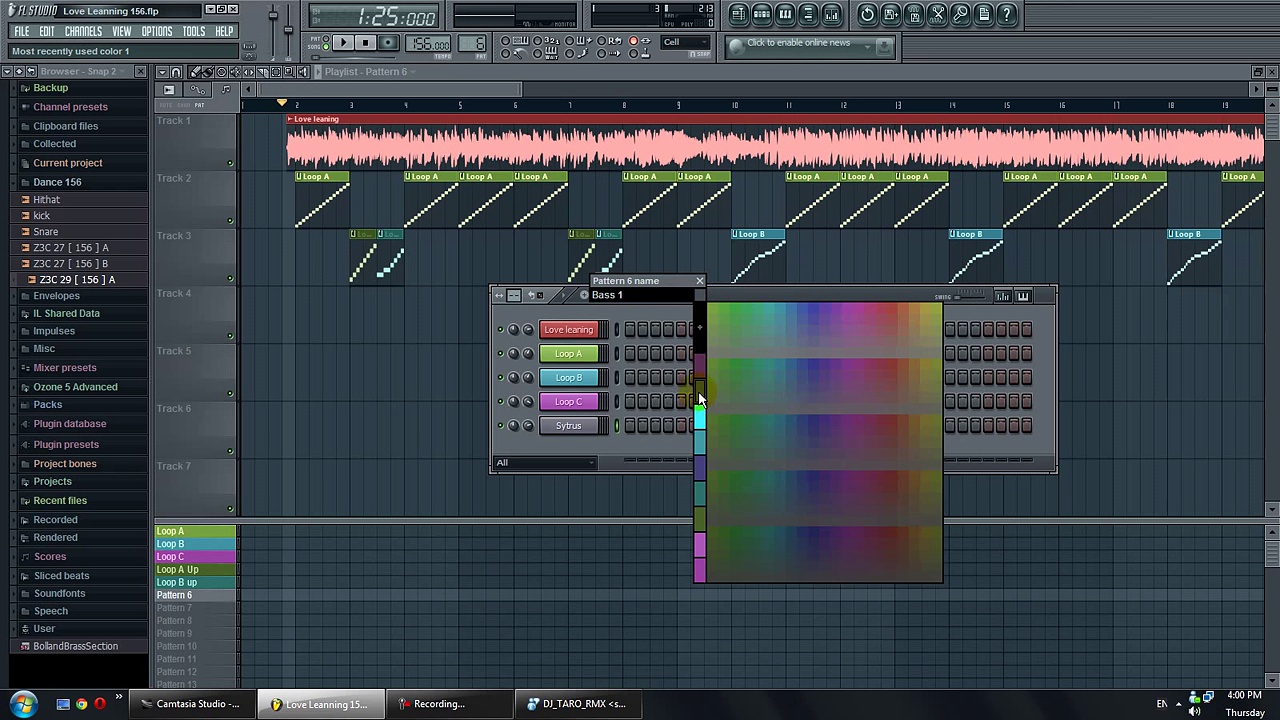Click the undo history toolbar icon

(x=867, y=14)
